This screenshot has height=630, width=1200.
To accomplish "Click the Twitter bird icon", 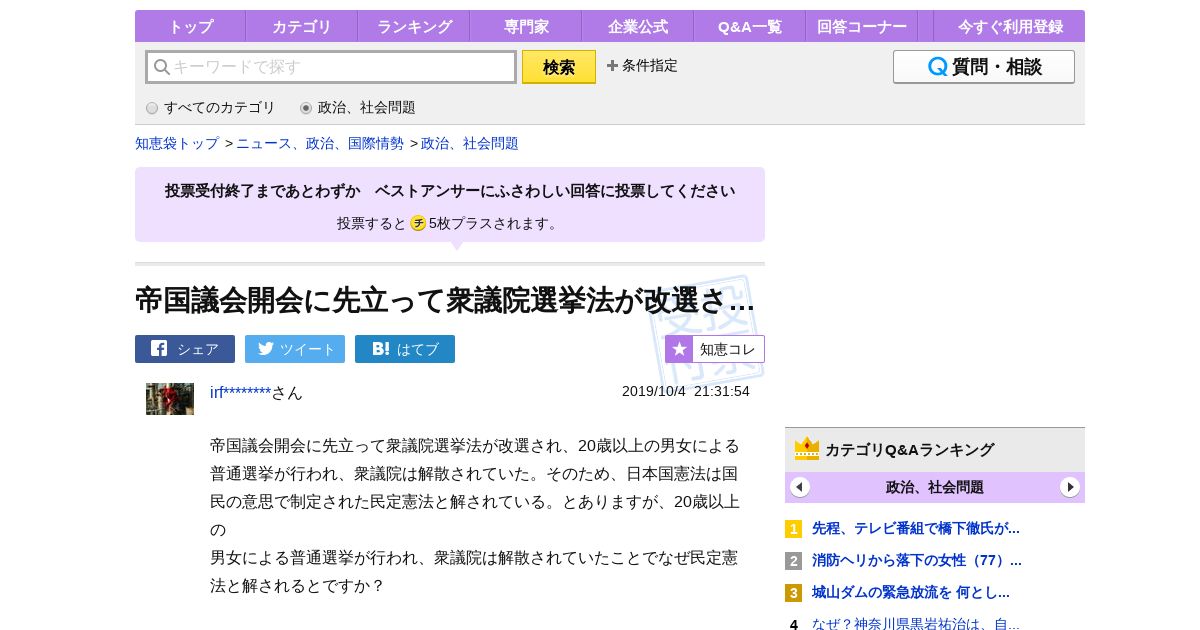I will pyautogui.click(x=266, y=348).
